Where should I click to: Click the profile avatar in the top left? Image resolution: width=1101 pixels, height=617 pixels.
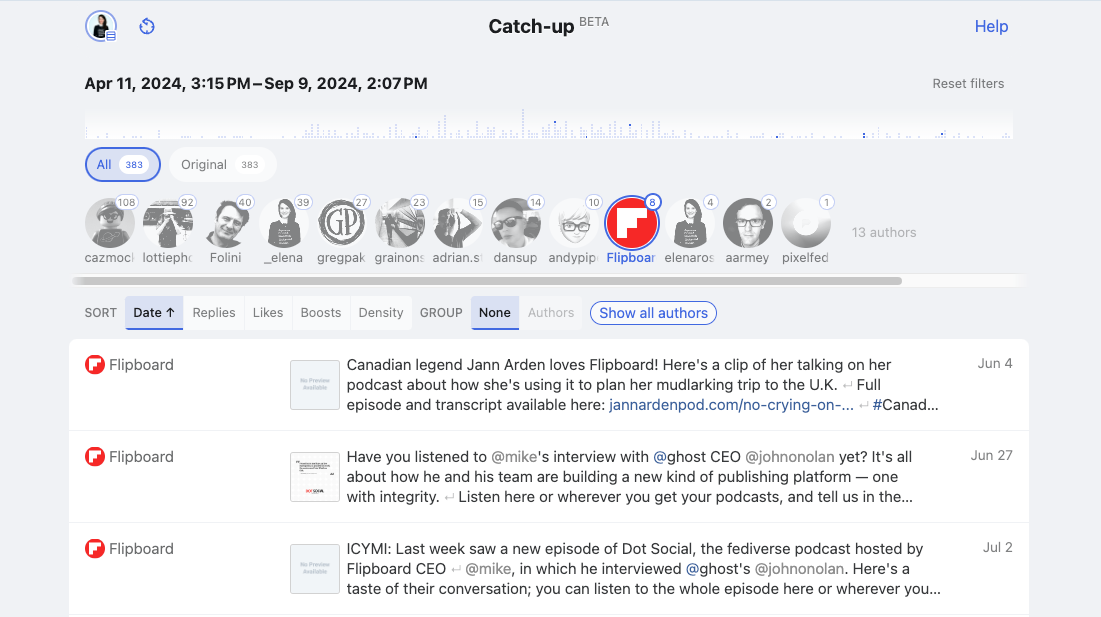[101, 27]
